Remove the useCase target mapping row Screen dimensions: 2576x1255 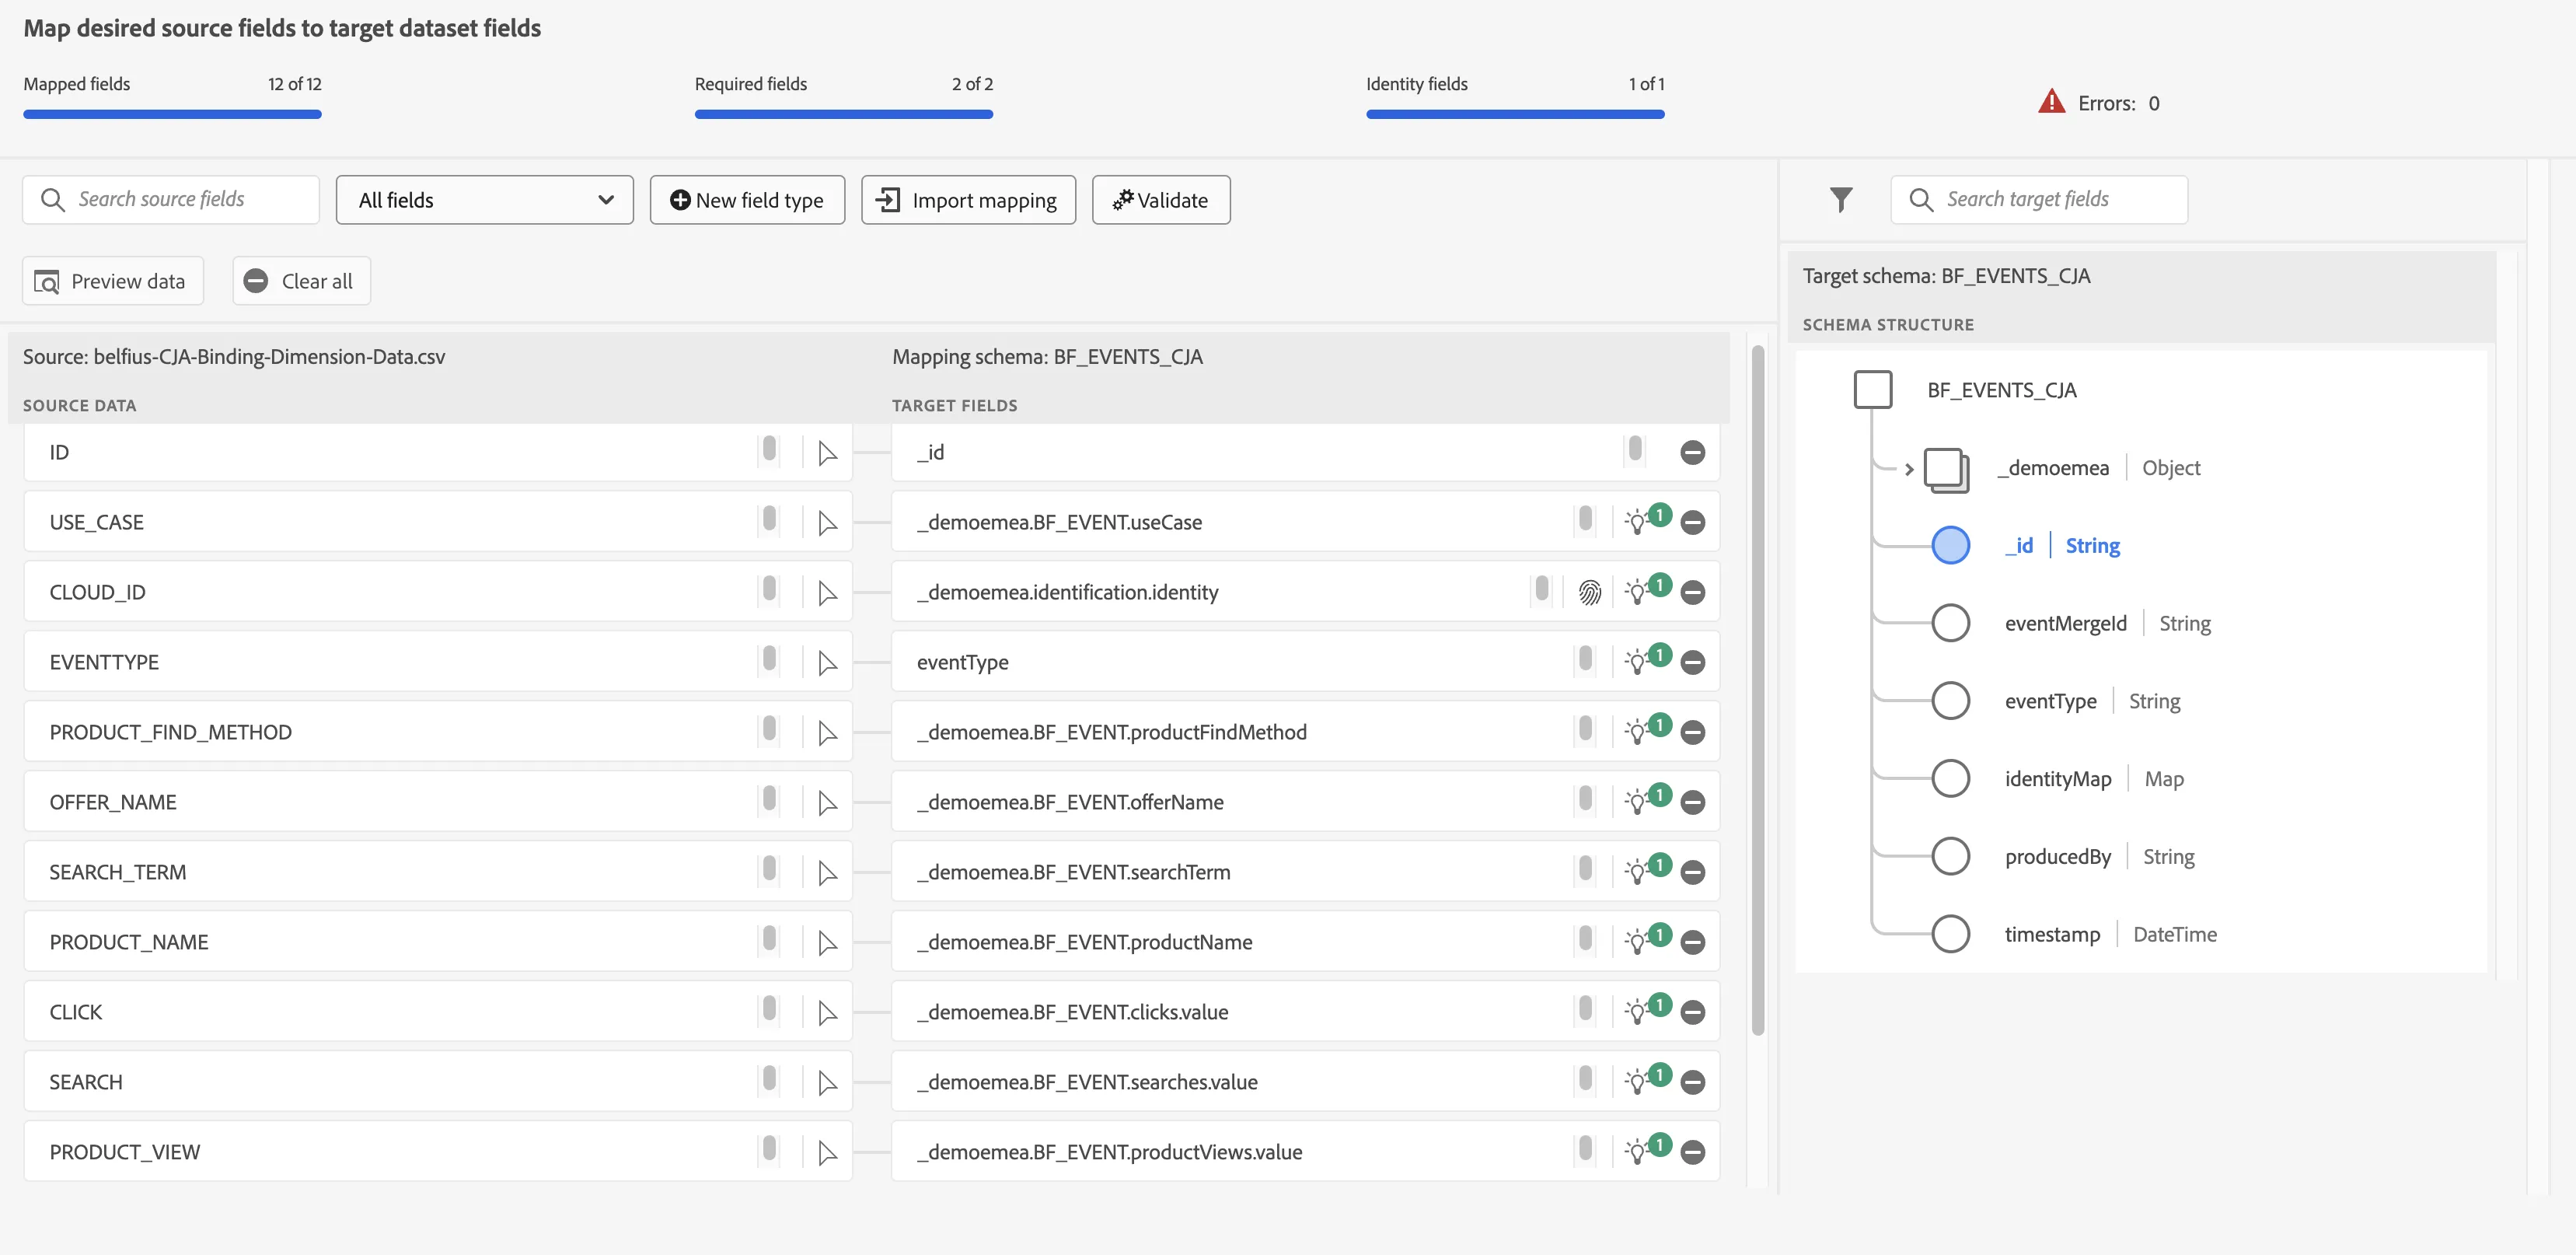[1692, 522]
